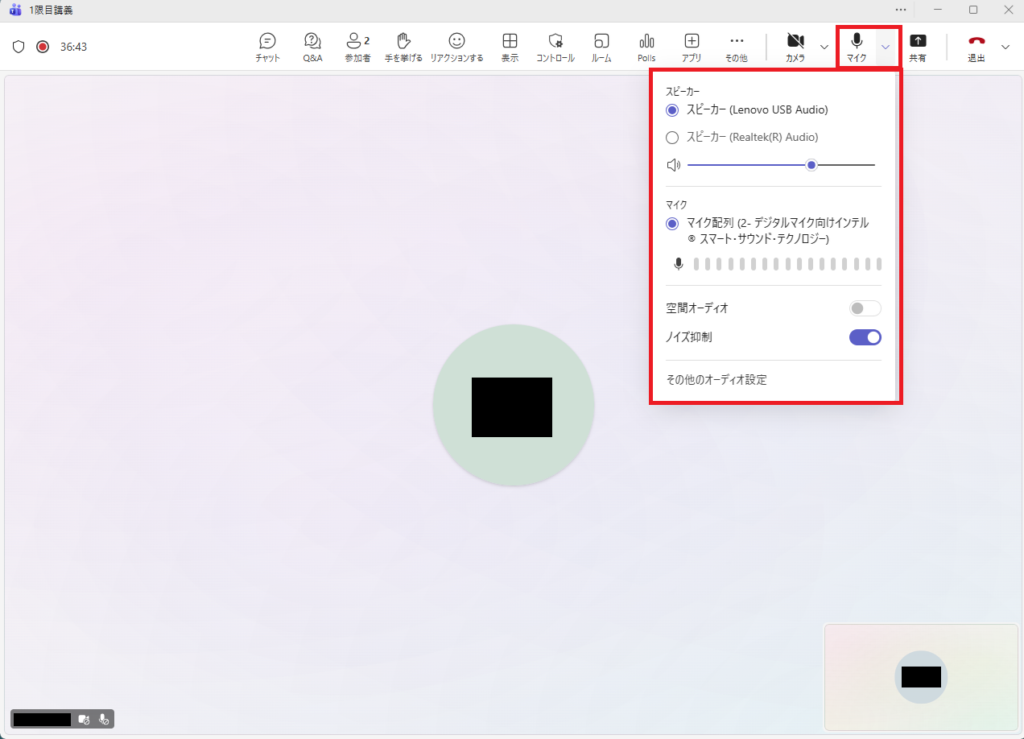
Task: Select スピーカー (Lenovo USB Audio) radio button
Action: tap(673, 110)
